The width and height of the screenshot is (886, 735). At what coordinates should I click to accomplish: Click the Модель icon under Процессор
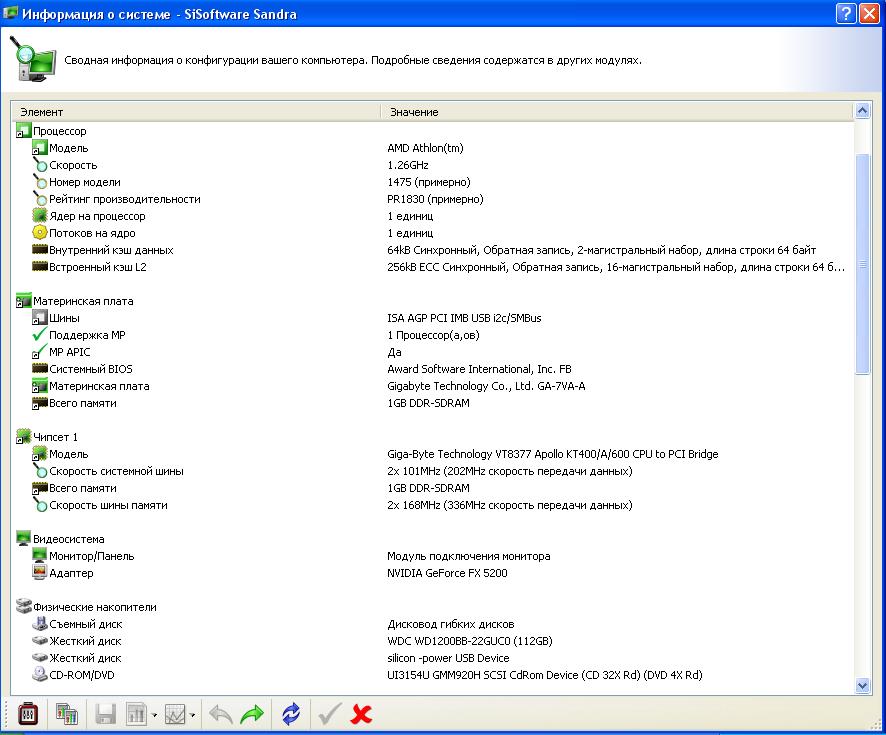pos(39,148)
